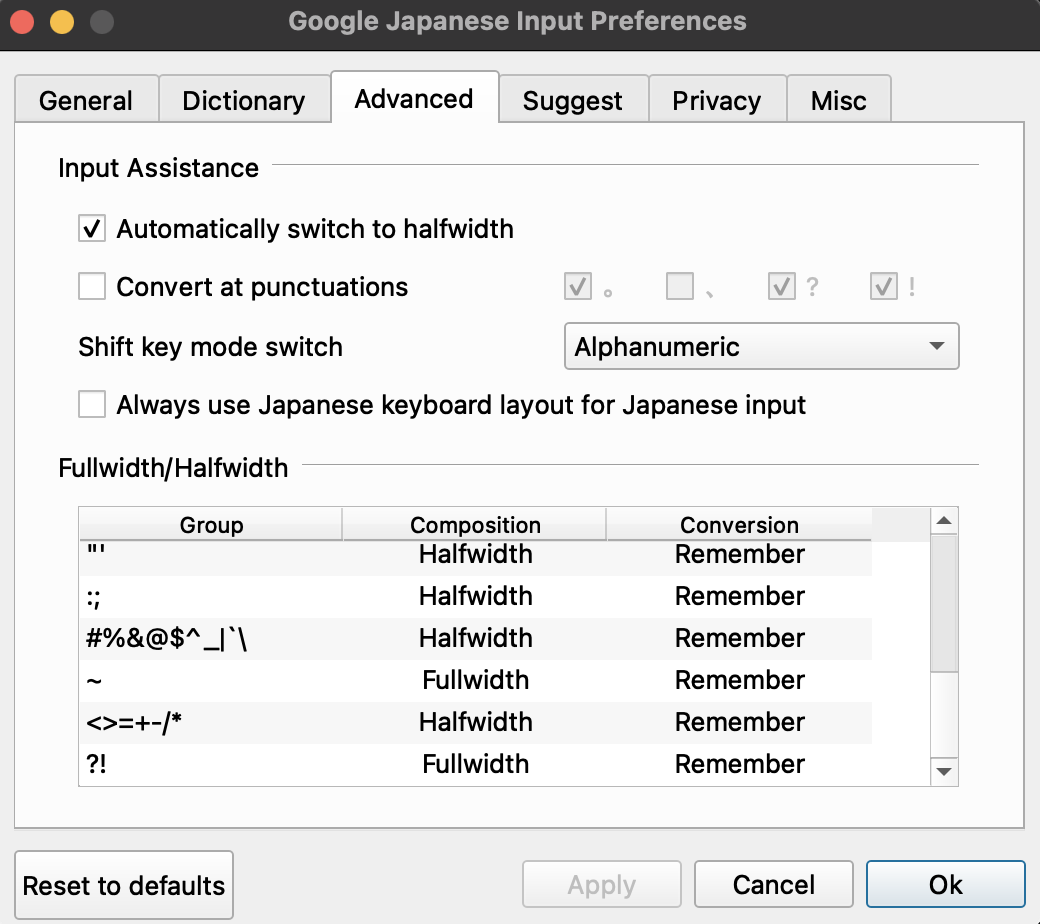Click the Group column header

[211, 525]
